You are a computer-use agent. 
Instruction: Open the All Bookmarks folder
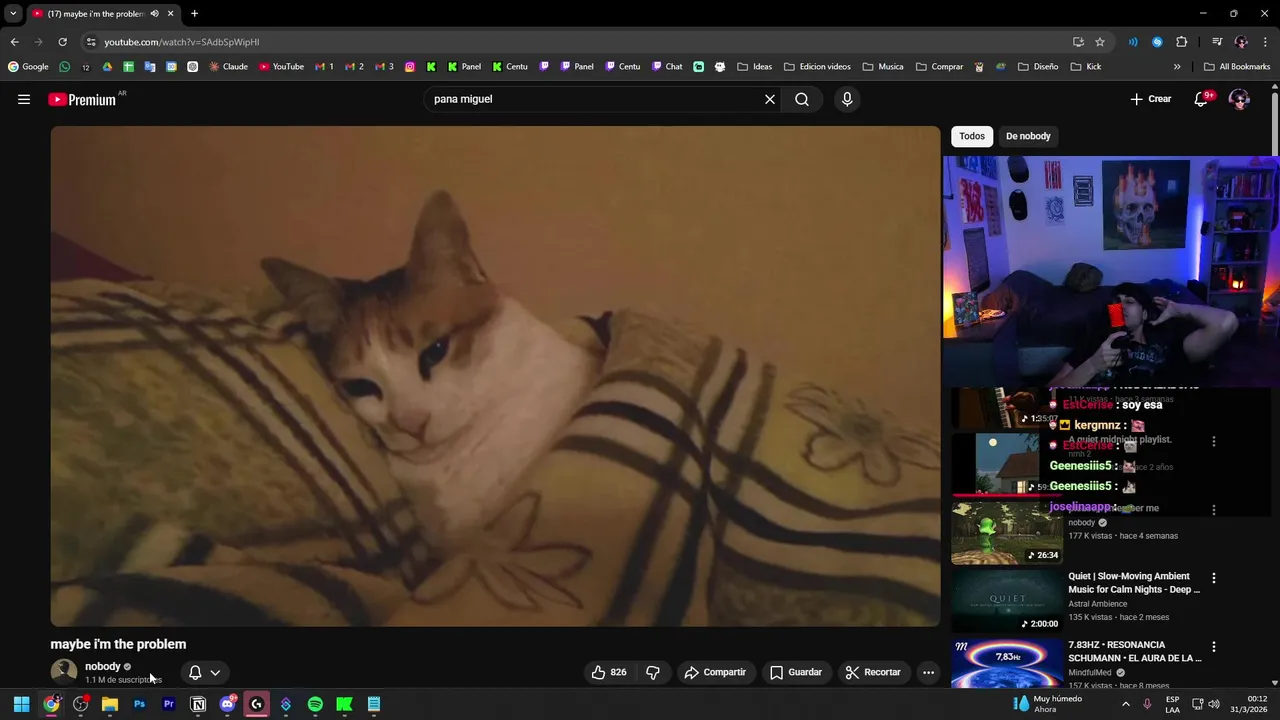click(1237, 67)
